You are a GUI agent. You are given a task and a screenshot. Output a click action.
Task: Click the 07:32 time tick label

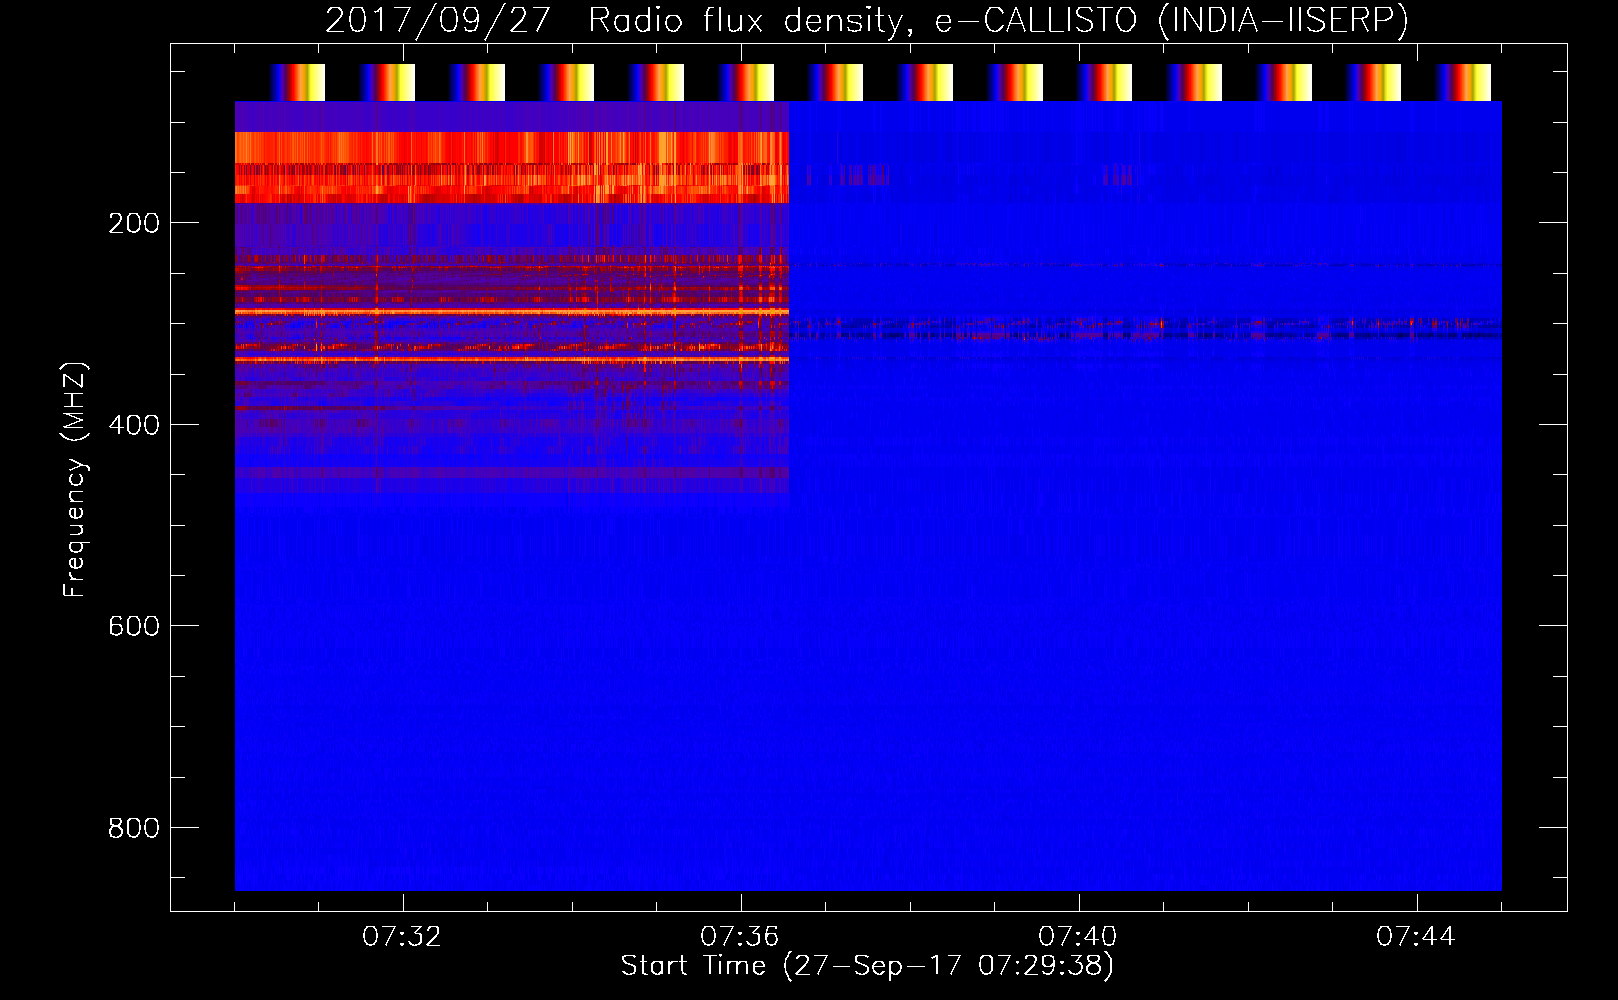[402, 937]
